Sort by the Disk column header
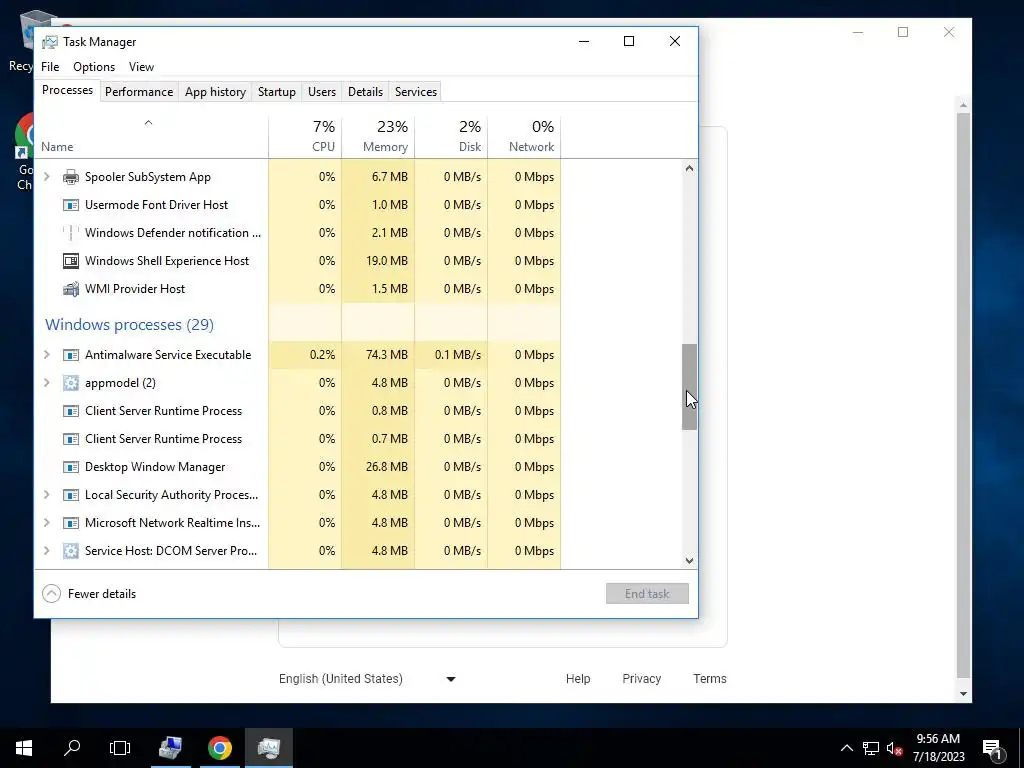Viewport: 1024px width, 768px height. tap(451, 137)
